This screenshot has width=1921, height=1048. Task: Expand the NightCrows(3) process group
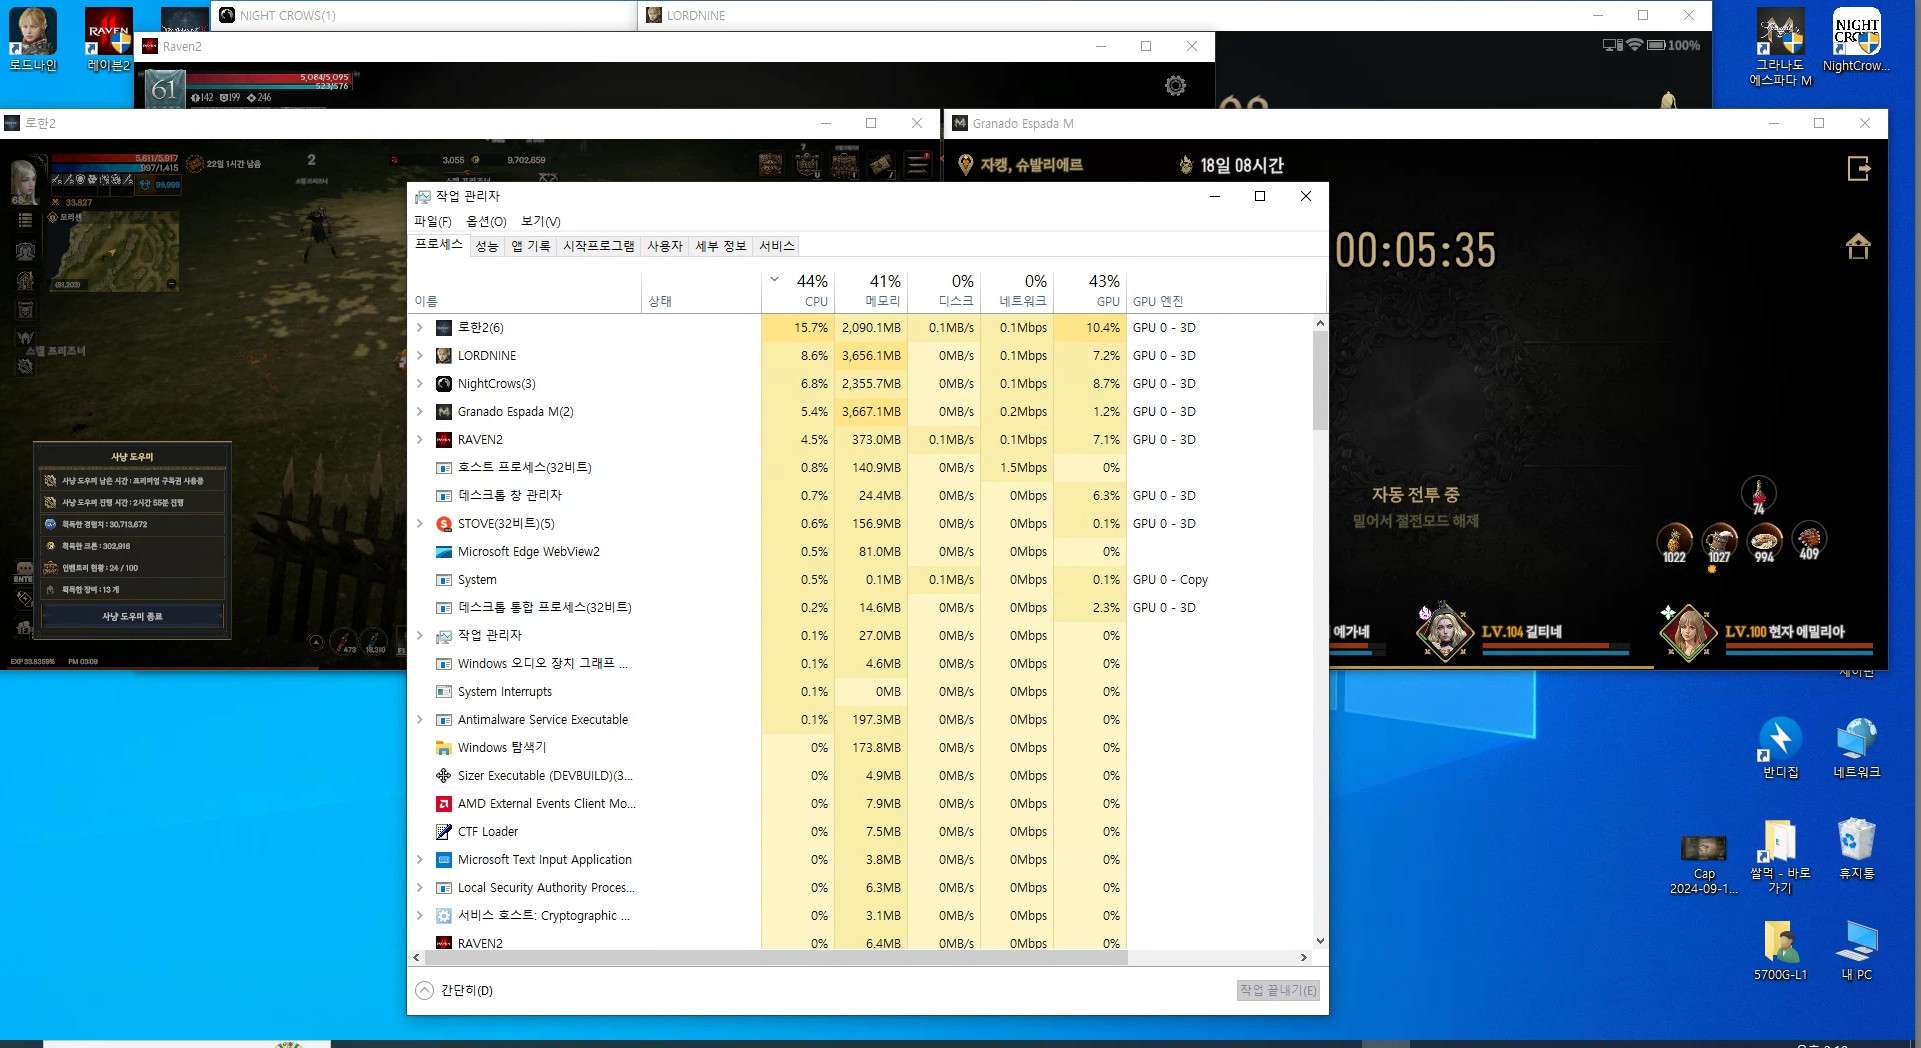tap(420, 384)
